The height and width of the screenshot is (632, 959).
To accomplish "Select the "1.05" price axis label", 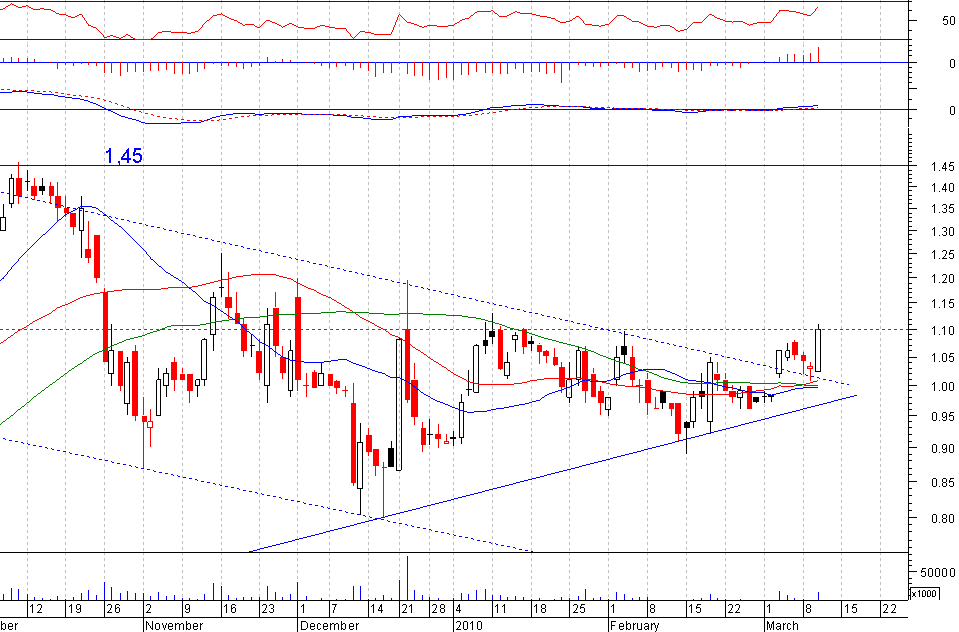I will [942, 358].
